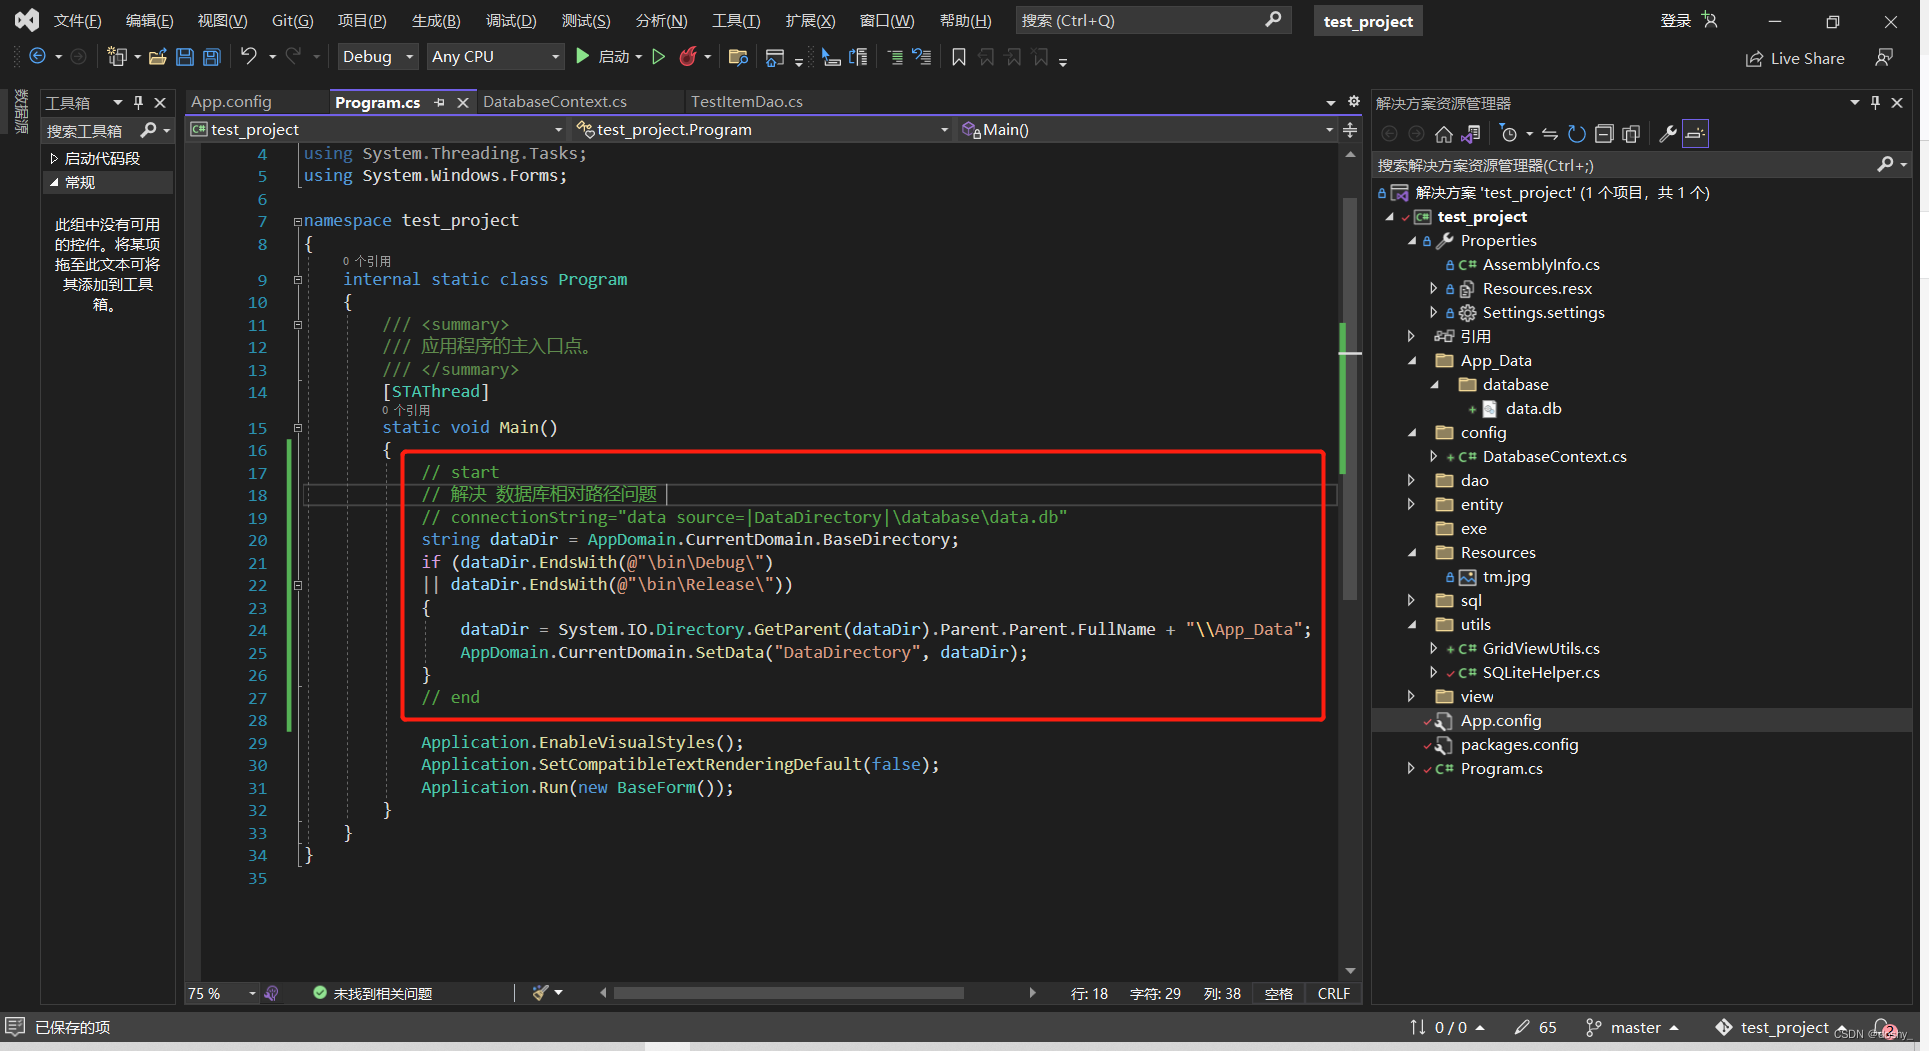1929x1051 pixels.
Task: Click the Live Share button
Action: coord(1795,58)
